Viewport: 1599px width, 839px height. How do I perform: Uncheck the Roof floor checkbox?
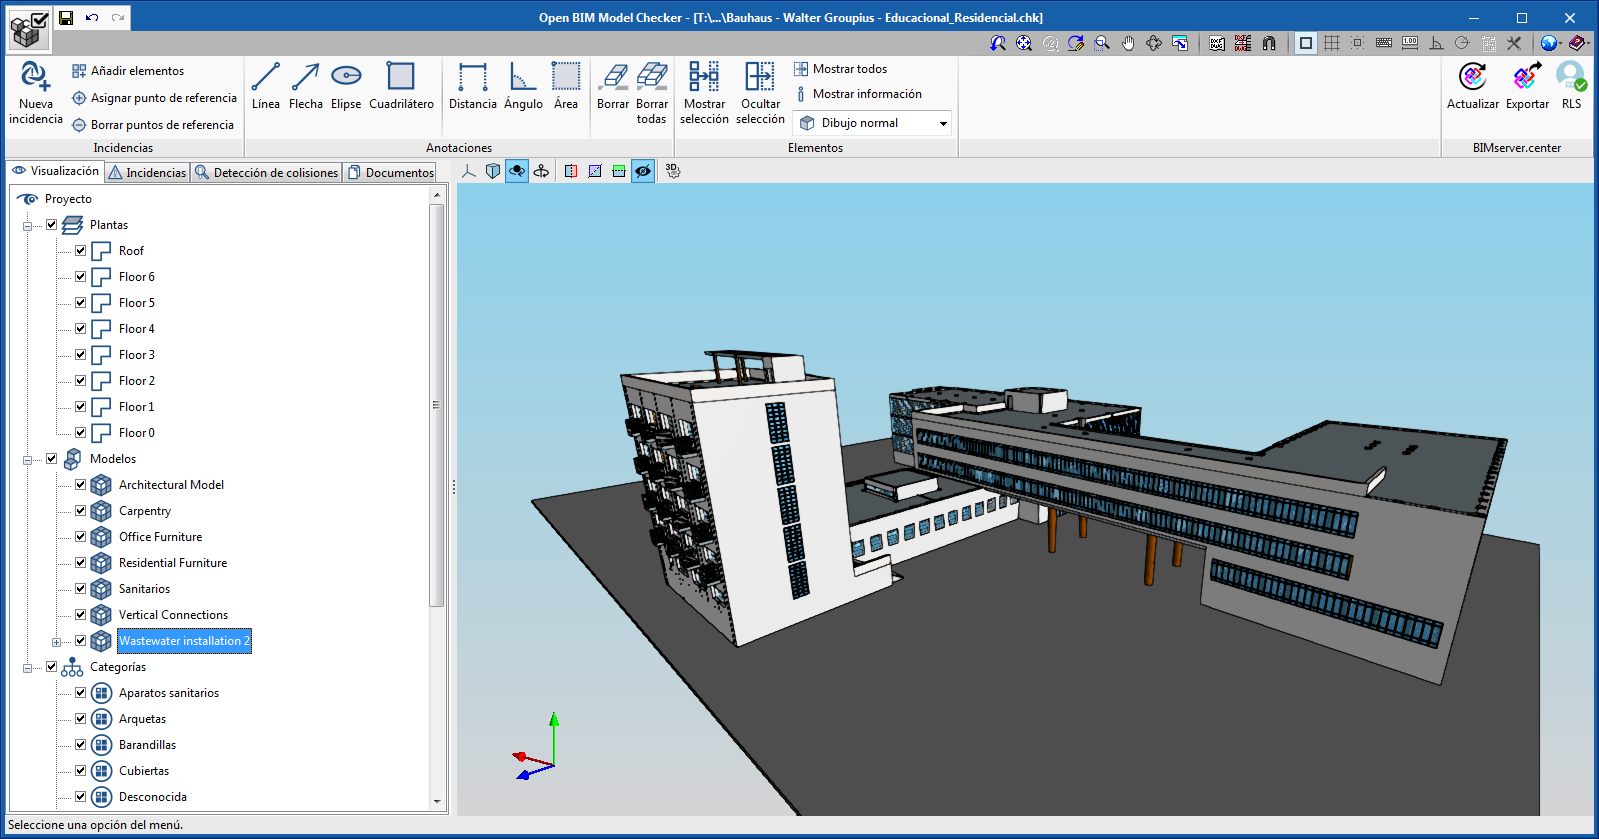[x=81, y=251]
